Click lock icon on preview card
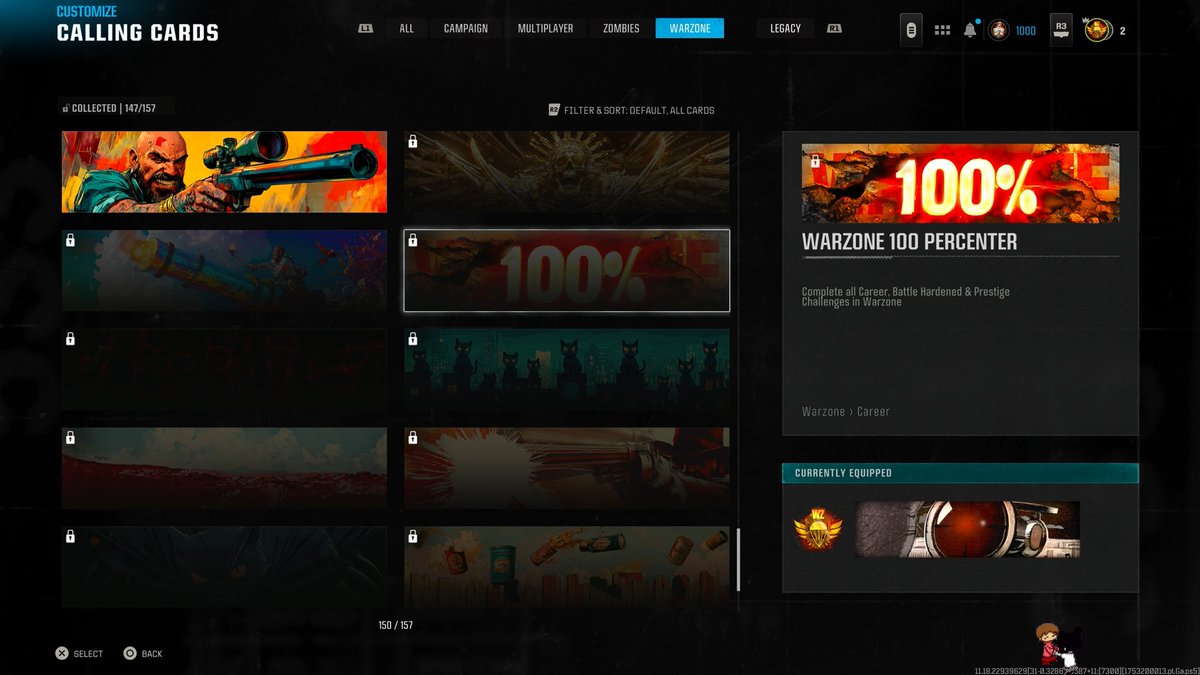Image resolution: width=1200 pixels, height=675 pixels. click(x=815, y=160)
